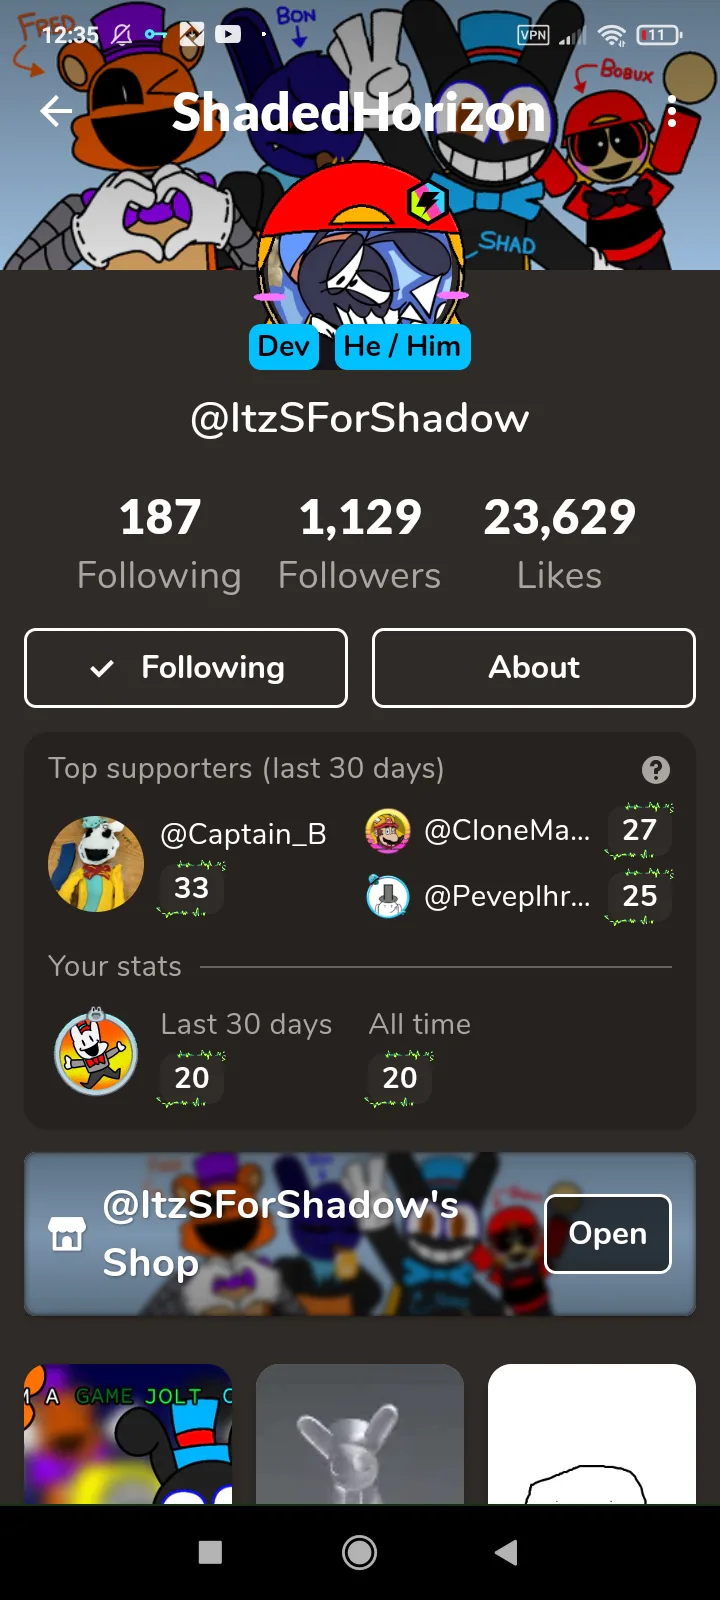Tap the Android home navigation button
The width and height of the screenshot is (720, 1600).
coord(360,1552)
